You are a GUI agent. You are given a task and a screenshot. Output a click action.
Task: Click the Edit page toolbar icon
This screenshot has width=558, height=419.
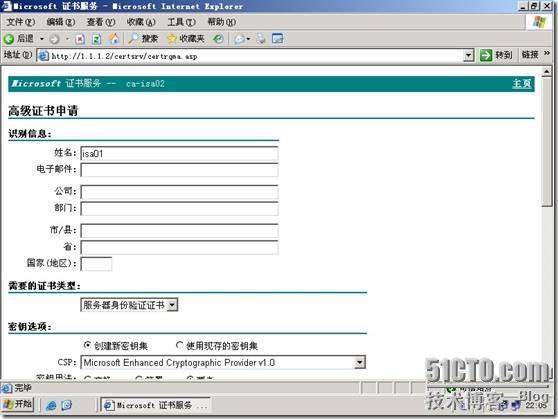(x=277, y=38)
